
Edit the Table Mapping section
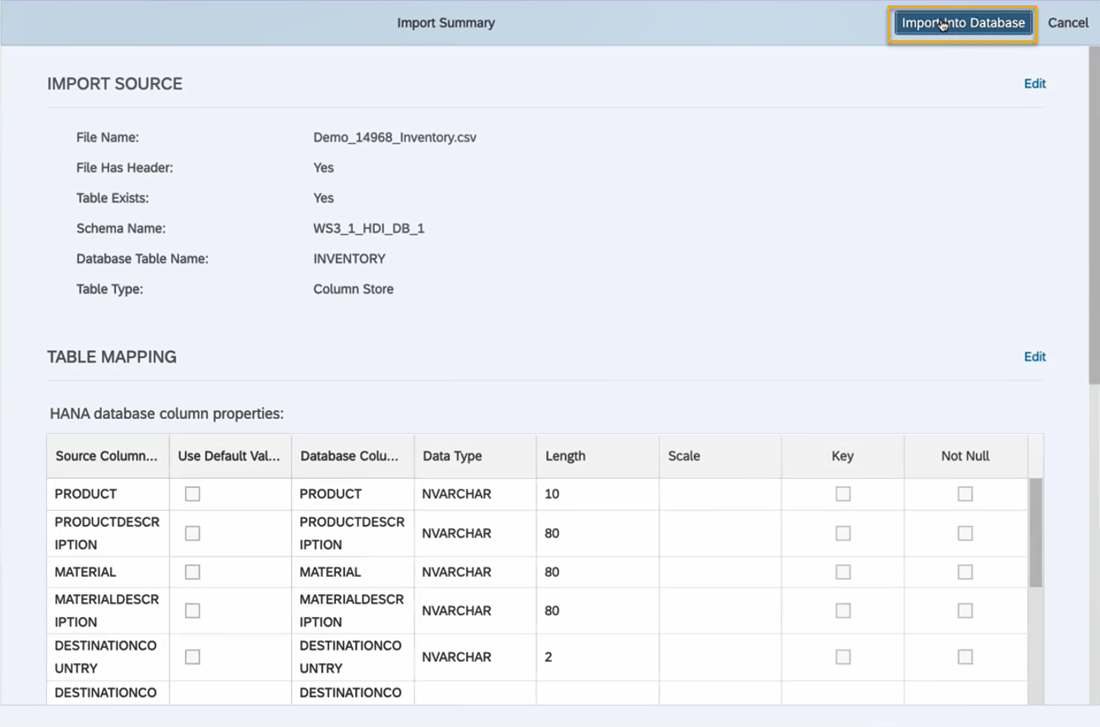coord(1035,356)
